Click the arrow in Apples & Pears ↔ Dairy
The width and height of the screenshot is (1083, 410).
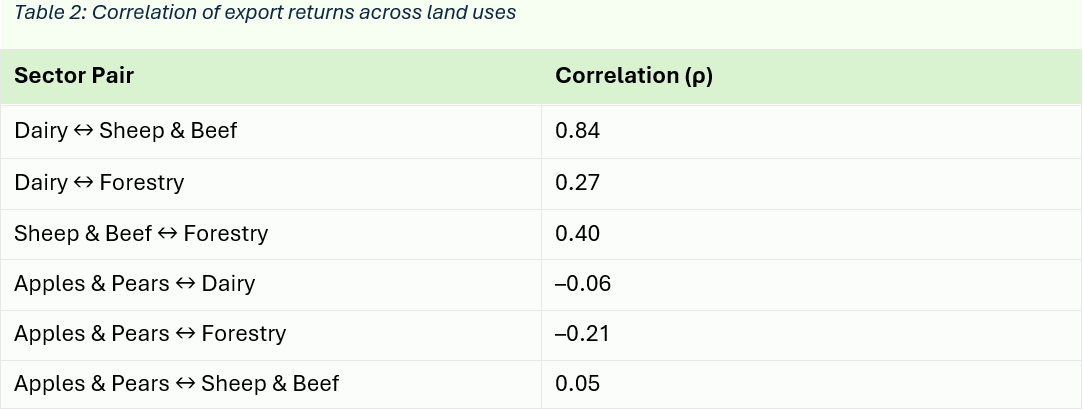coord(185,284)
